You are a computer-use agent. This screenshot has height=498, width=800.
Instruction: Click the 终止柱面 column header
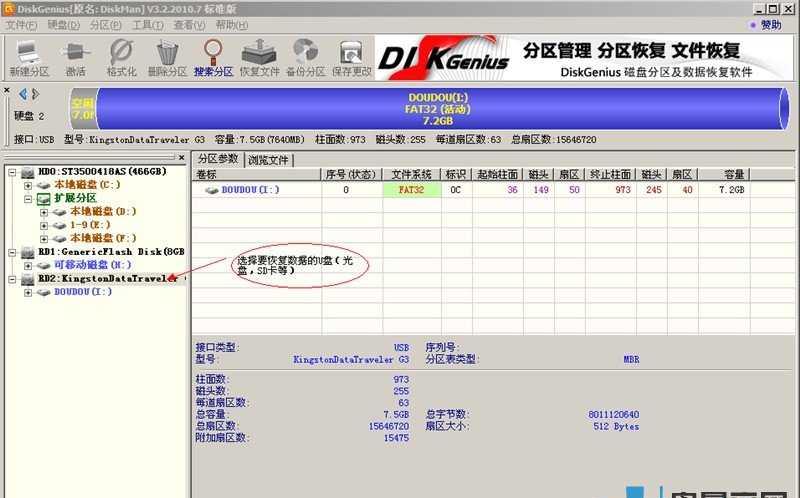click(x=610, y=175)
